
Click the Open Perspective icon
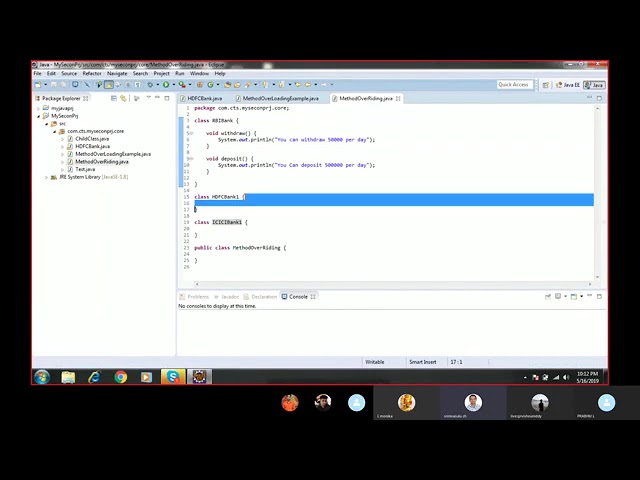click(546, 85)
